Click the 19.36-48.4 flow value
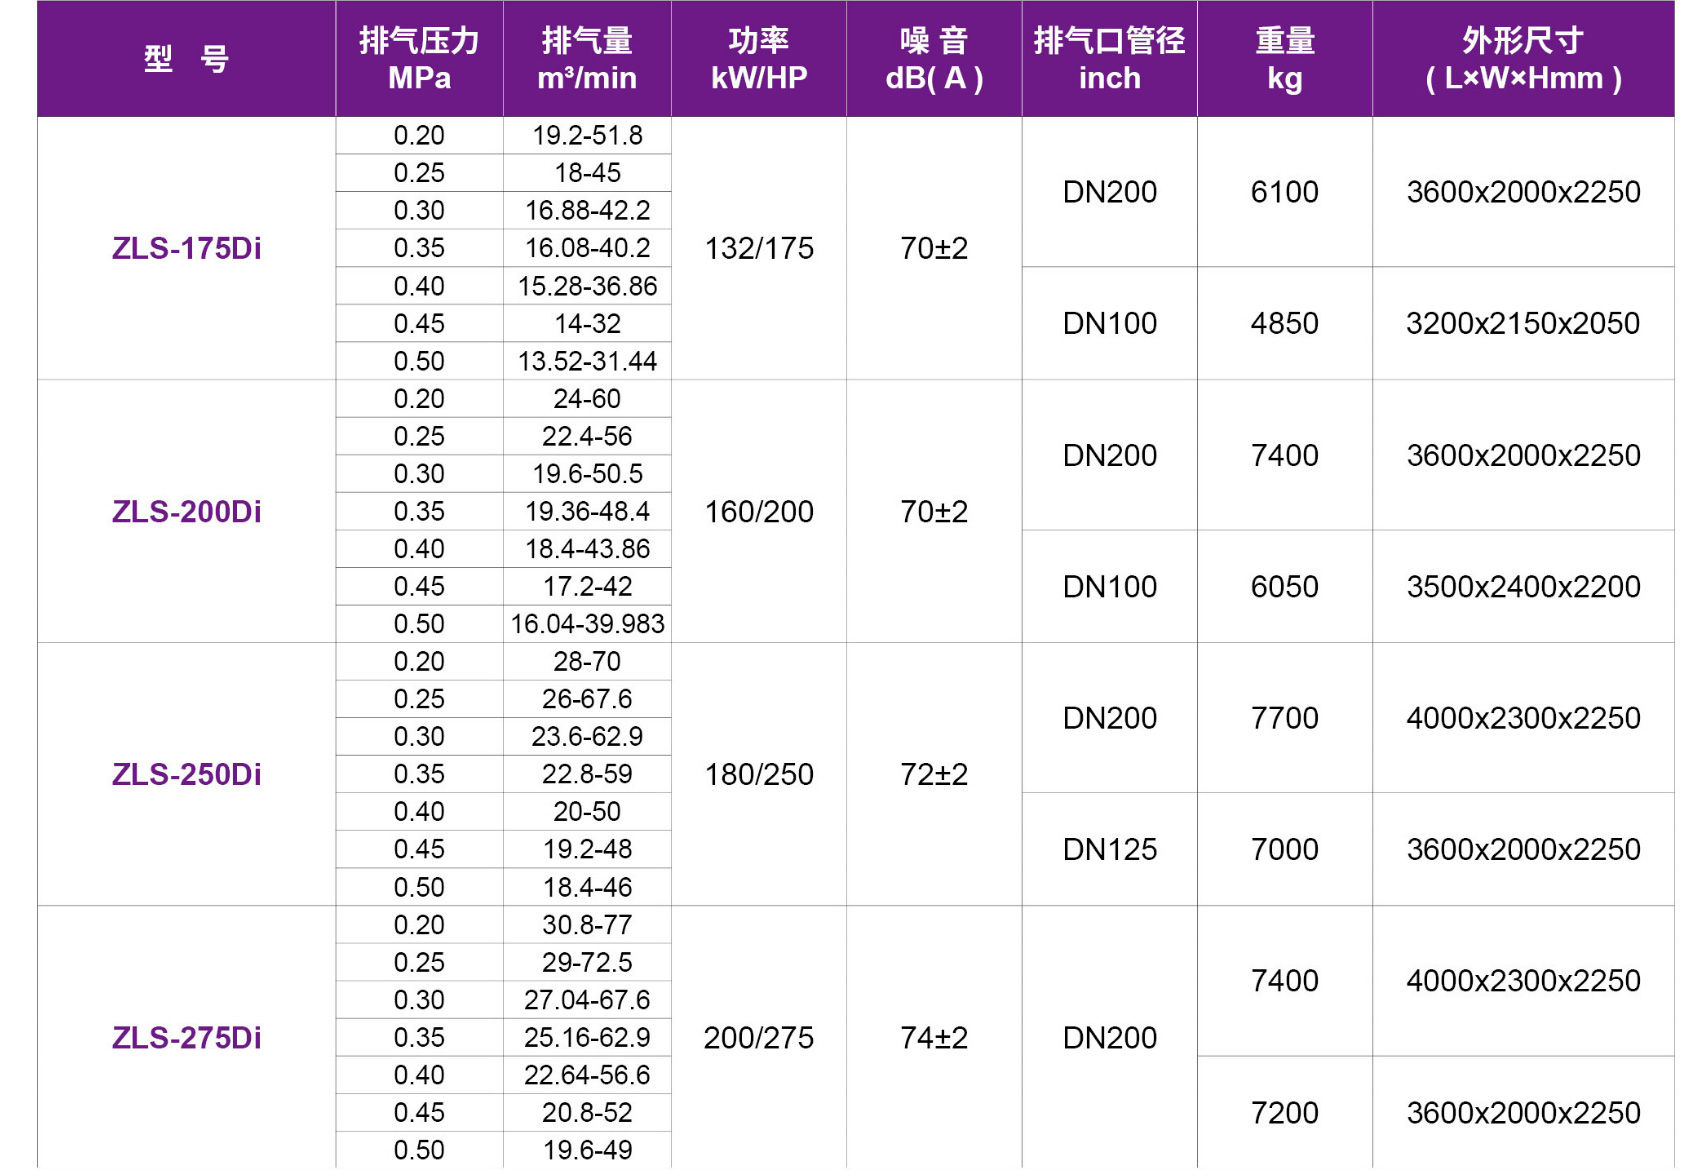The height and width of the screenshot is (1170, 1706). pos(587,511)
